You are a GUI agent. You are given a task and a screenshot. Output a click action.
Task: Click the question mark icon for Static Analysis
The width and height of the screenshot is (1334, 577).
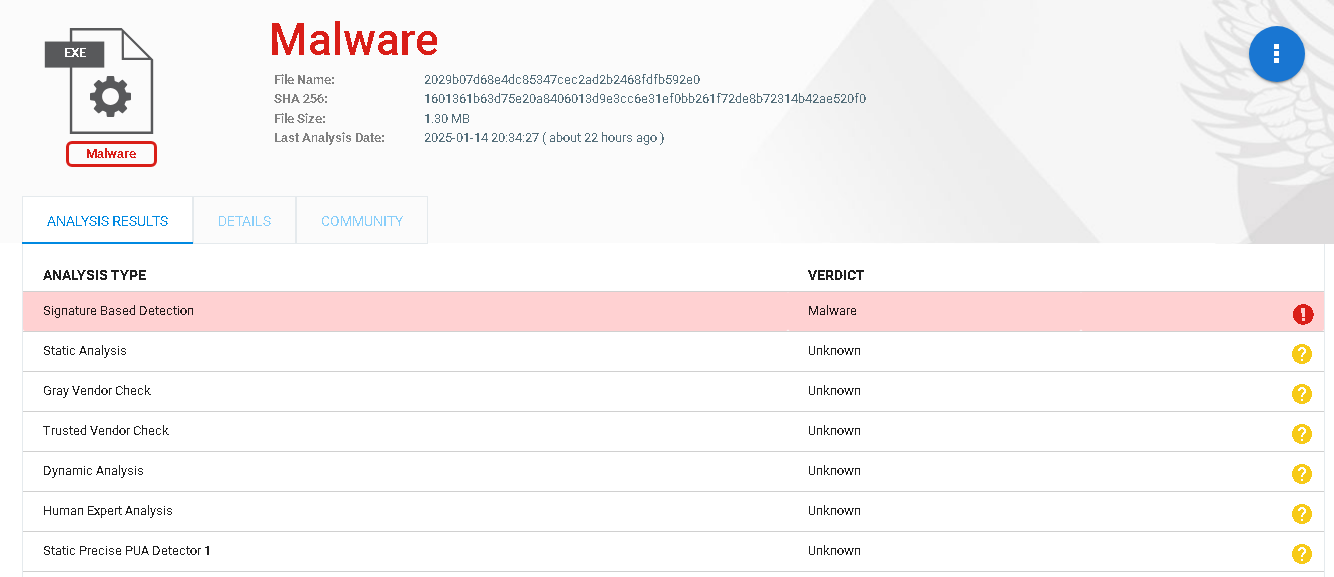(x=1301, y=354)
